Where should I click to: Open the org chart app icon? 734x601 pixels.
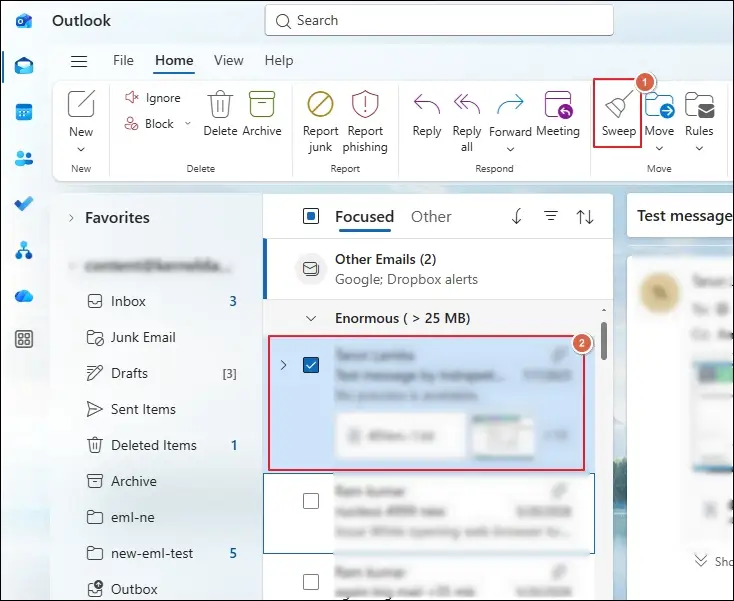point(24,250)
